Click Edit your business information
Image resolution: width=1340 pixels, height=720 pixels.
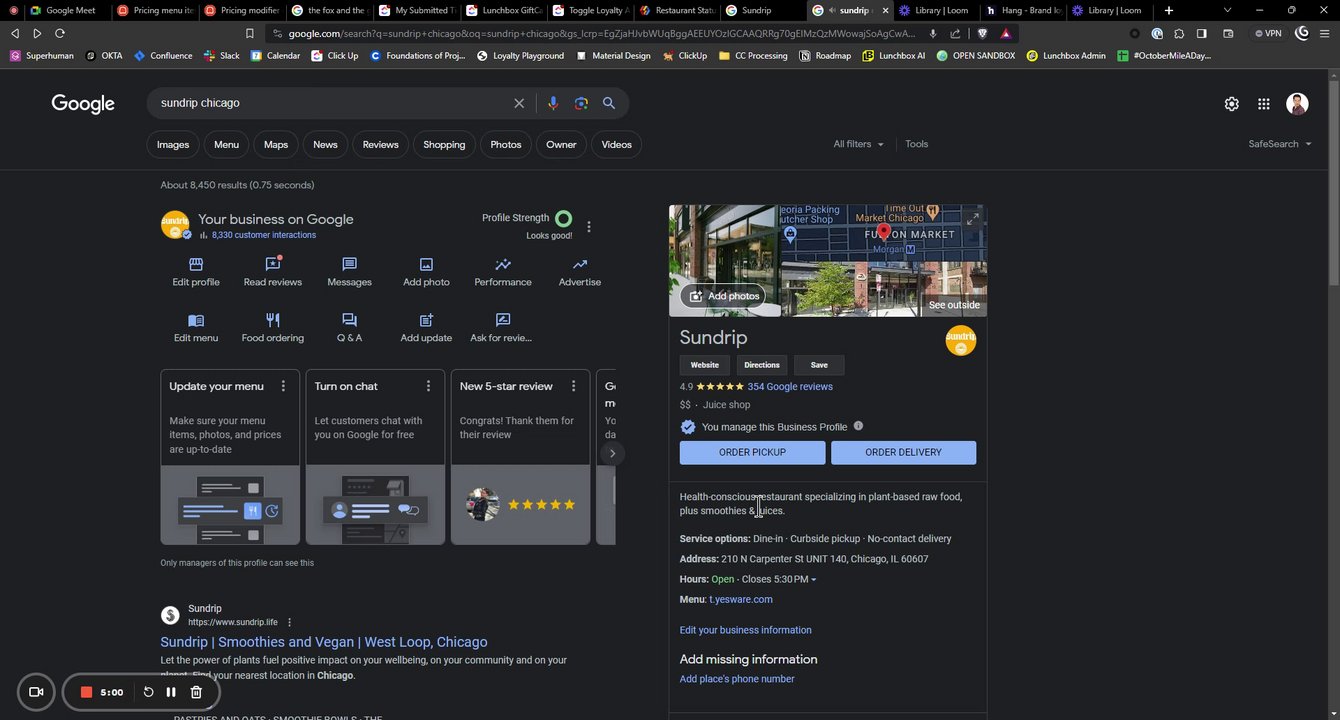point(746,630)
